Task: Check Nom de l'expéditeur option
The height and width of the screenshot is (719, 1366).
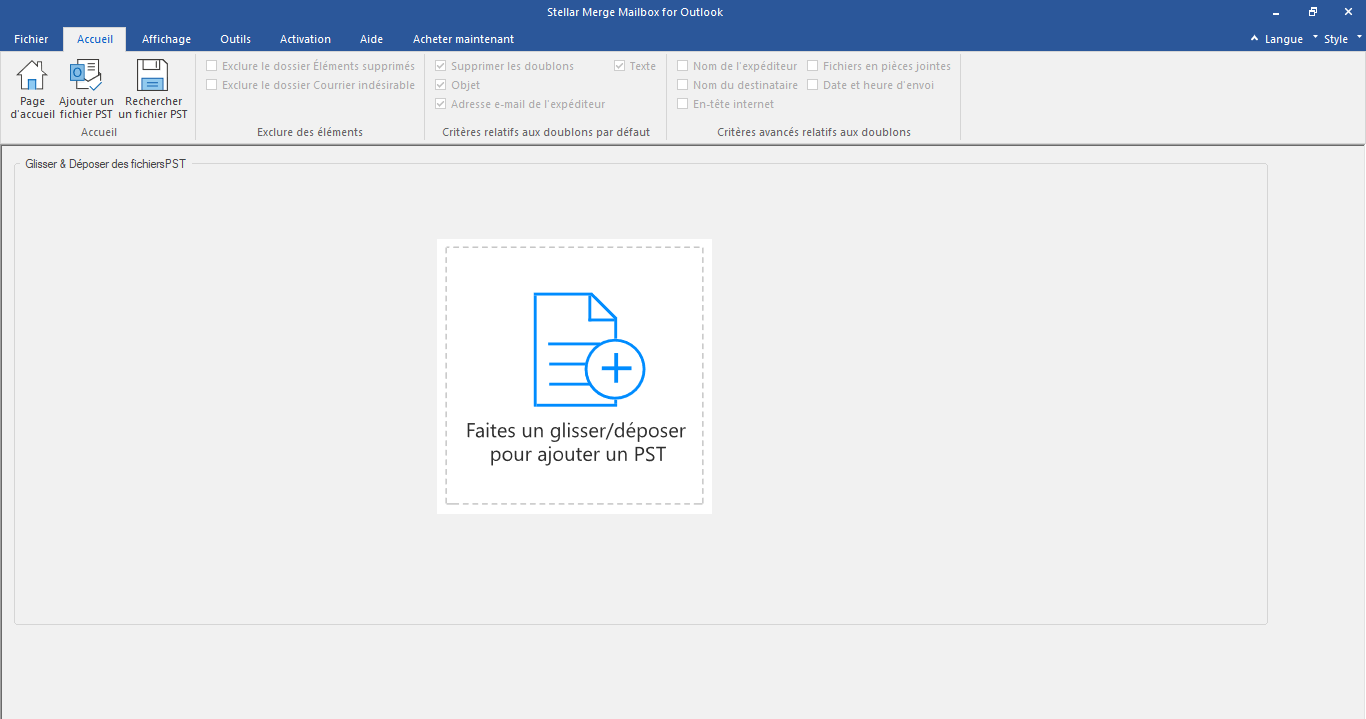Action: (683, 66)
